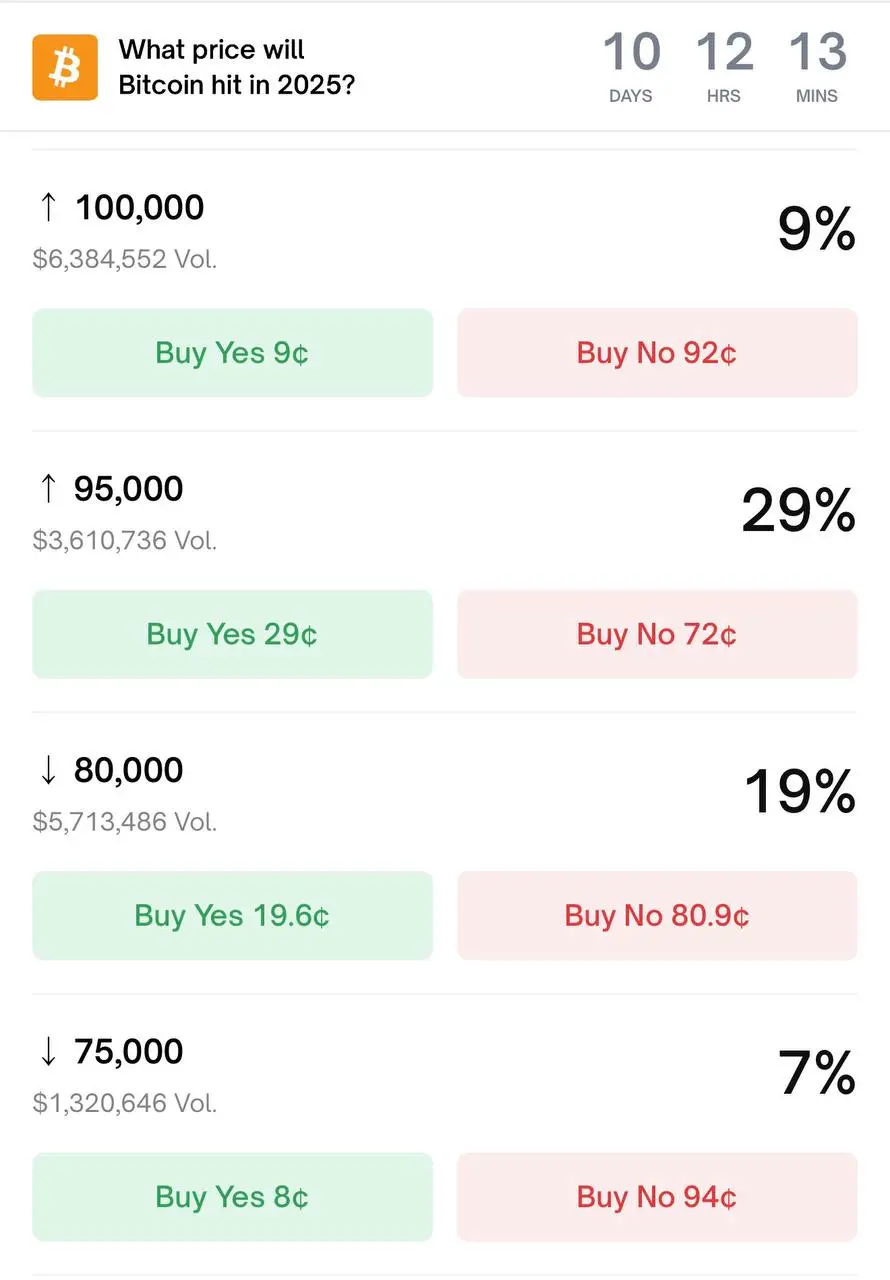Click the $6,384,552 Vol. text

[125, 260]
